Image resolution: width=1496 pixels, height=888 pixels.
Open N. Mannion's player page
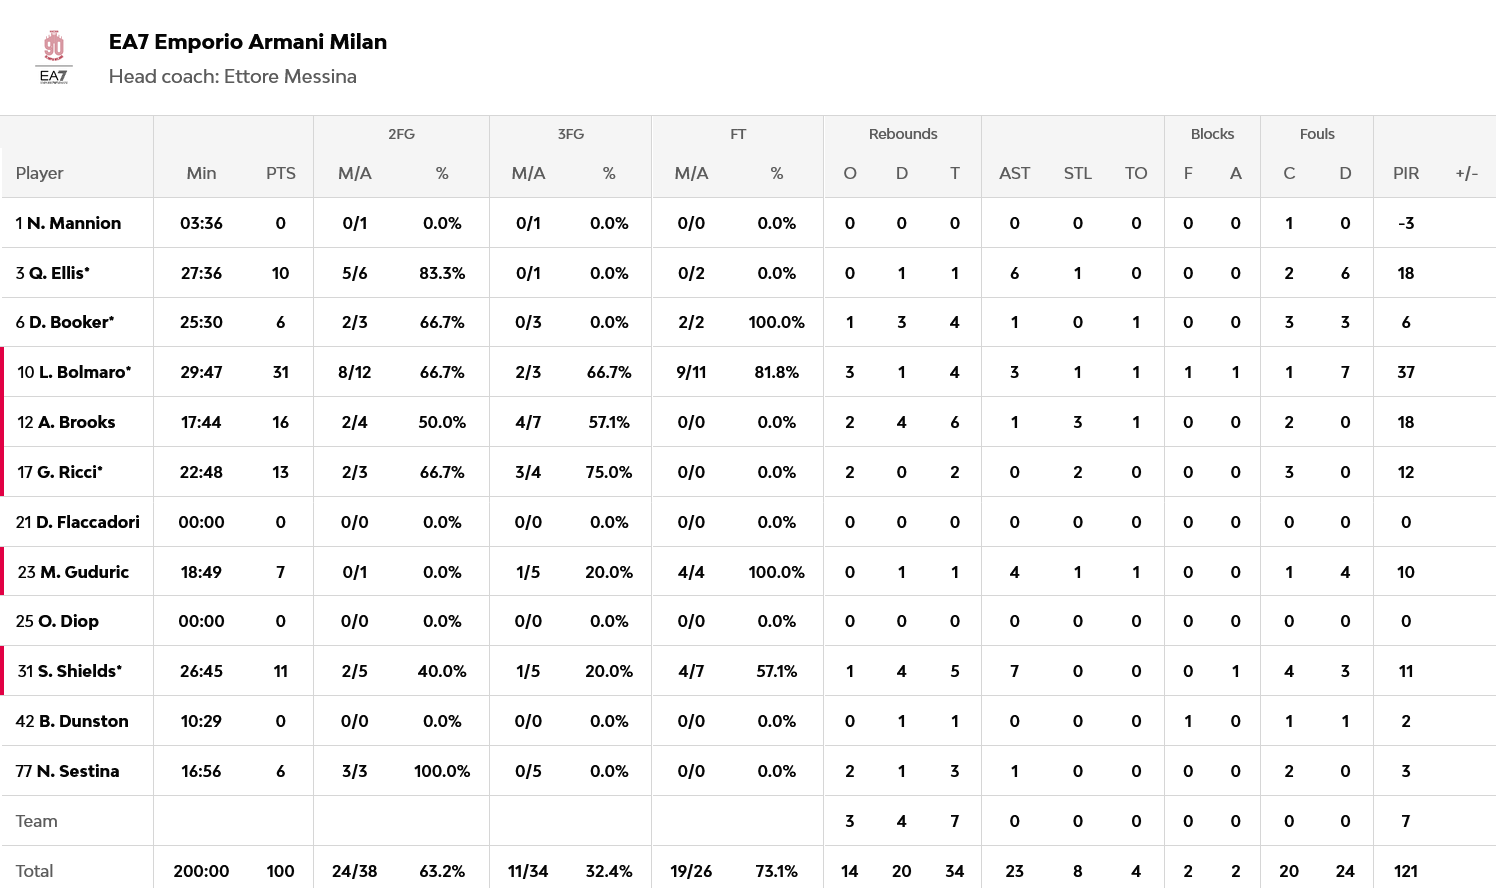[73, 223]
